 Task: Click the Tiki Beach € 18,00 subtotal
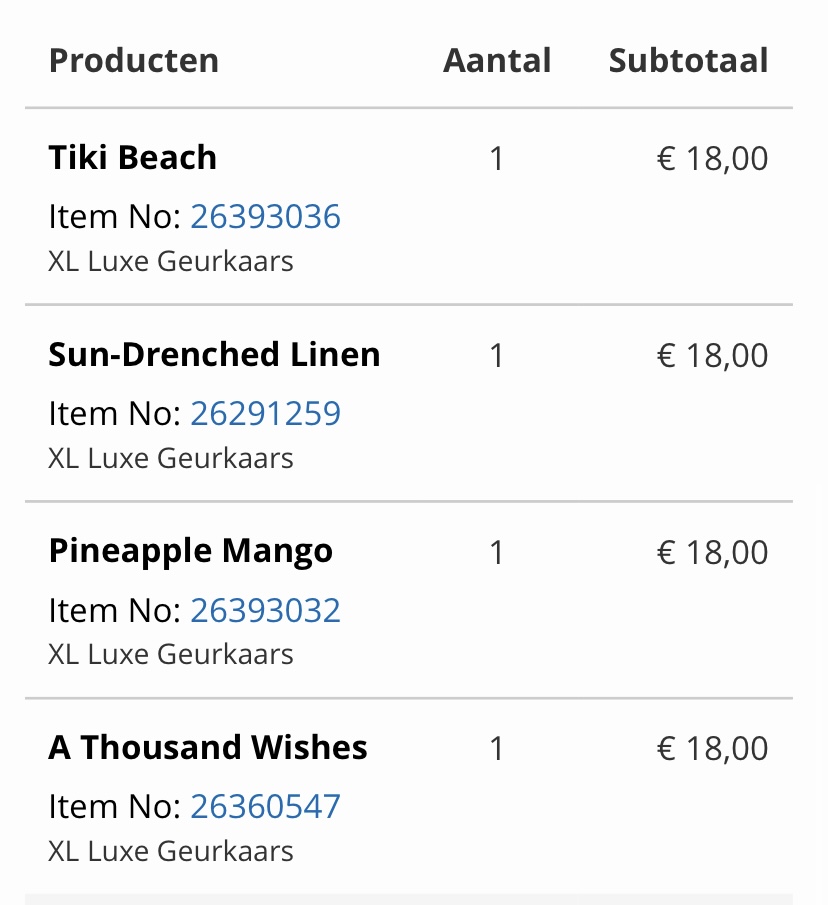[x=712, y=159]
